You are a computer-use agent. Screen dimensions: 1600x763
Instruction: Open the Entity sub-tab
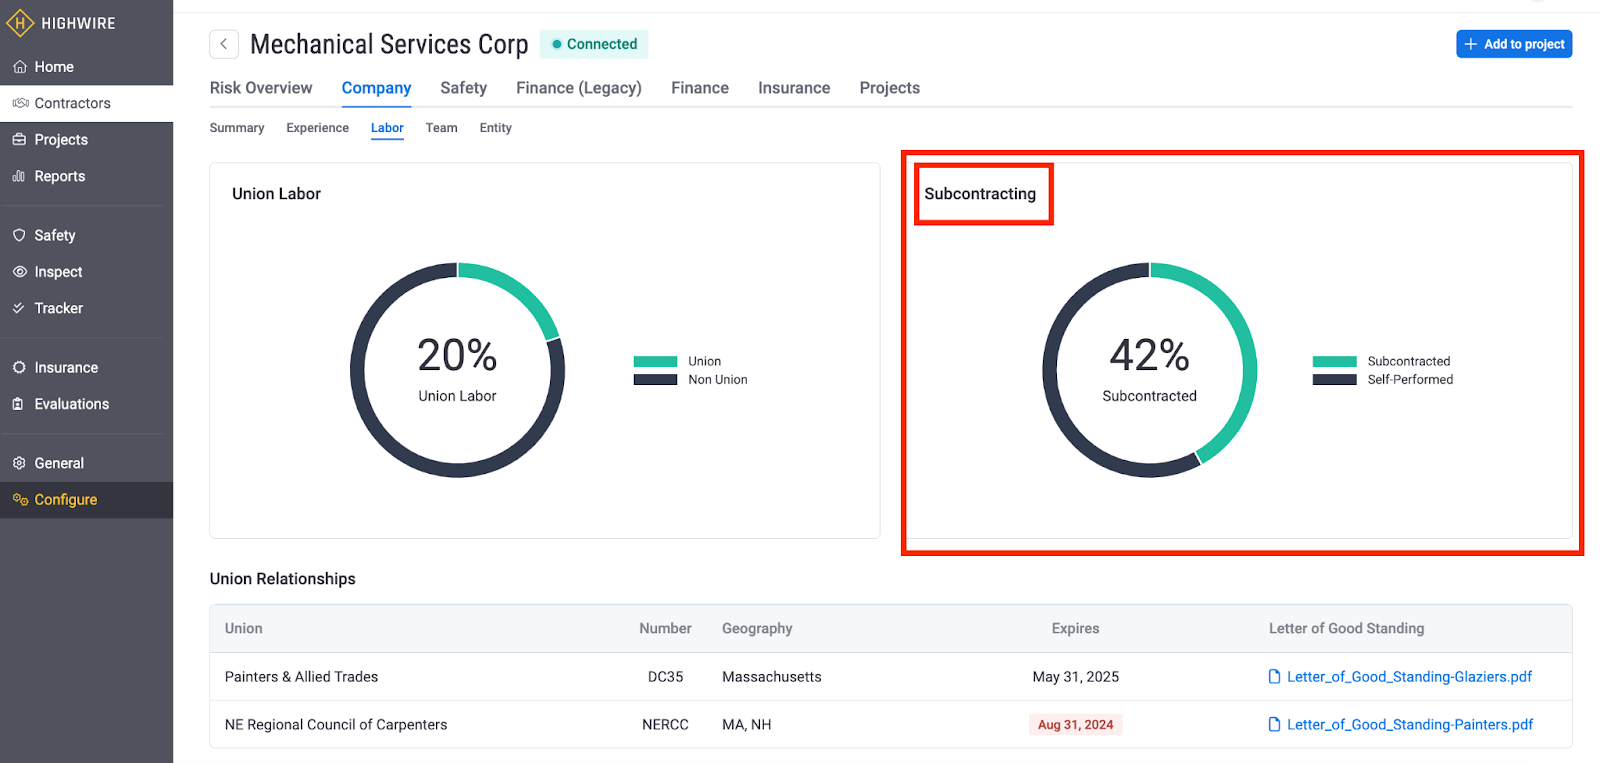coord(495,128)
